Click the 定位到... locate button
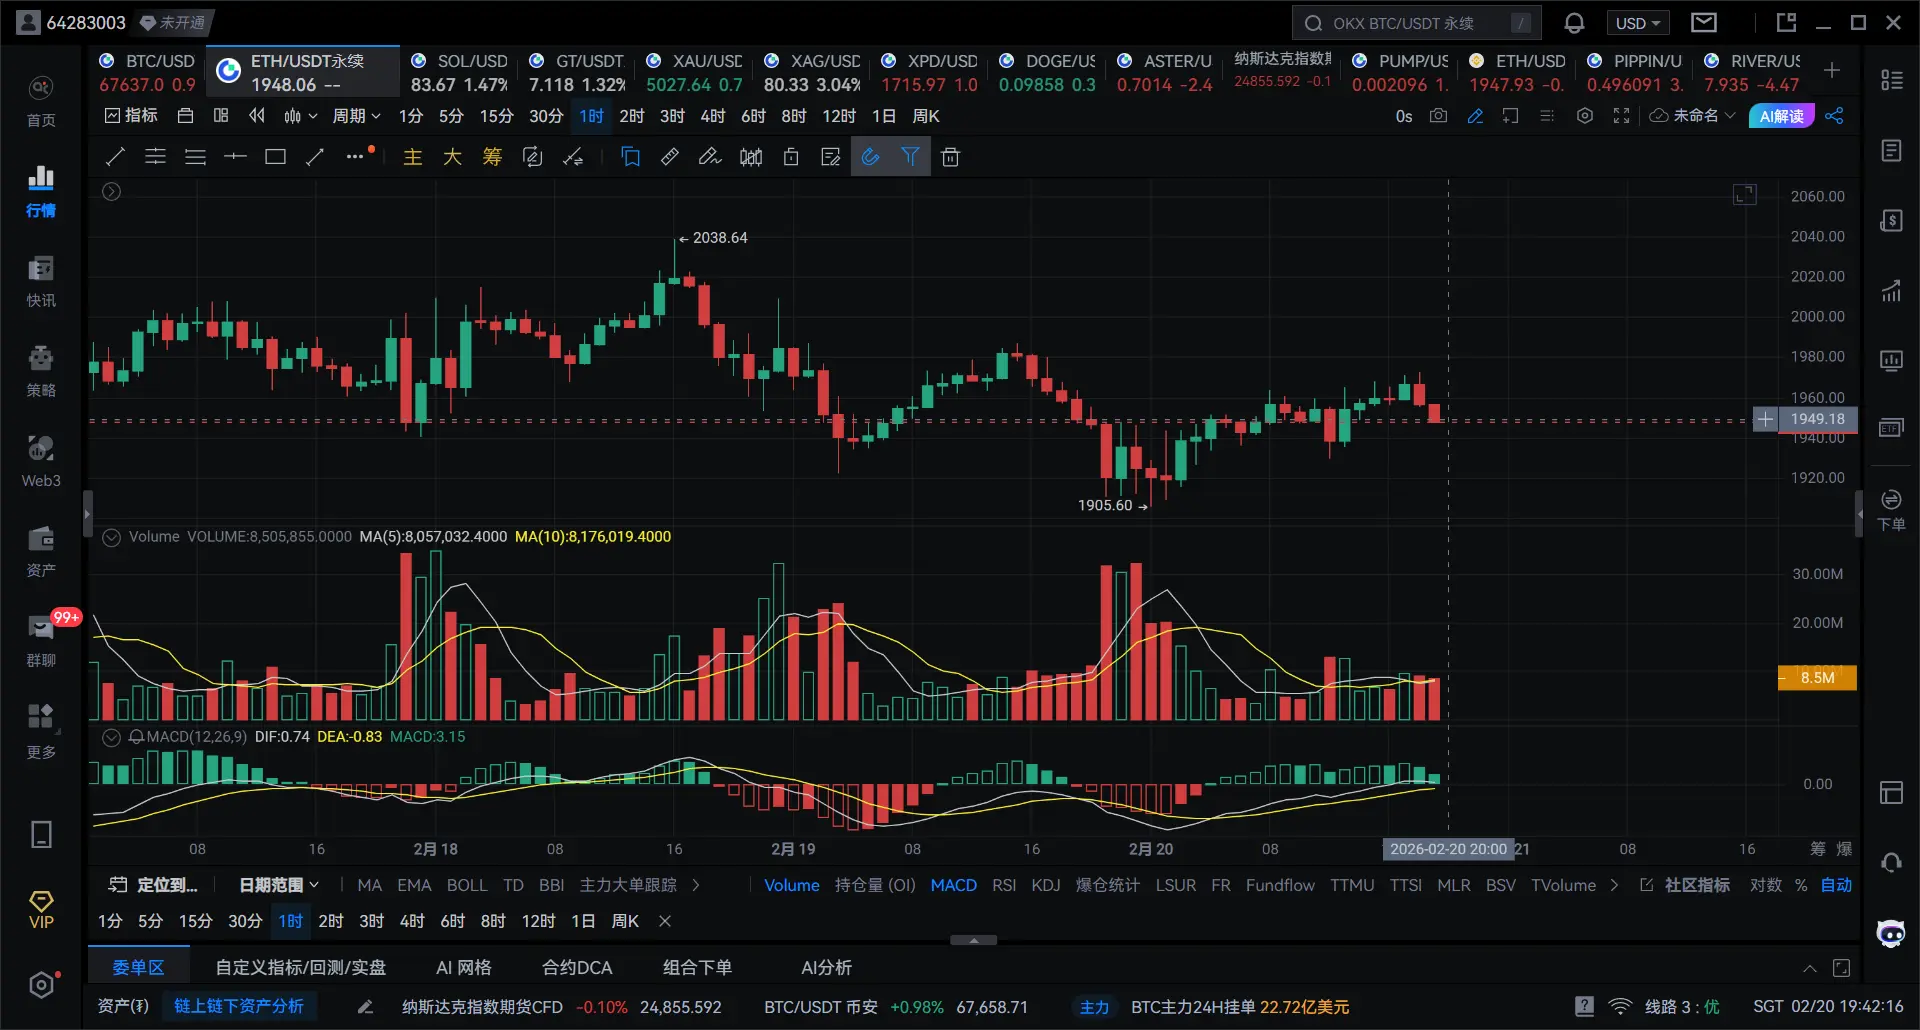The height and width of the screenshot is (1030, 1920). 153,885
